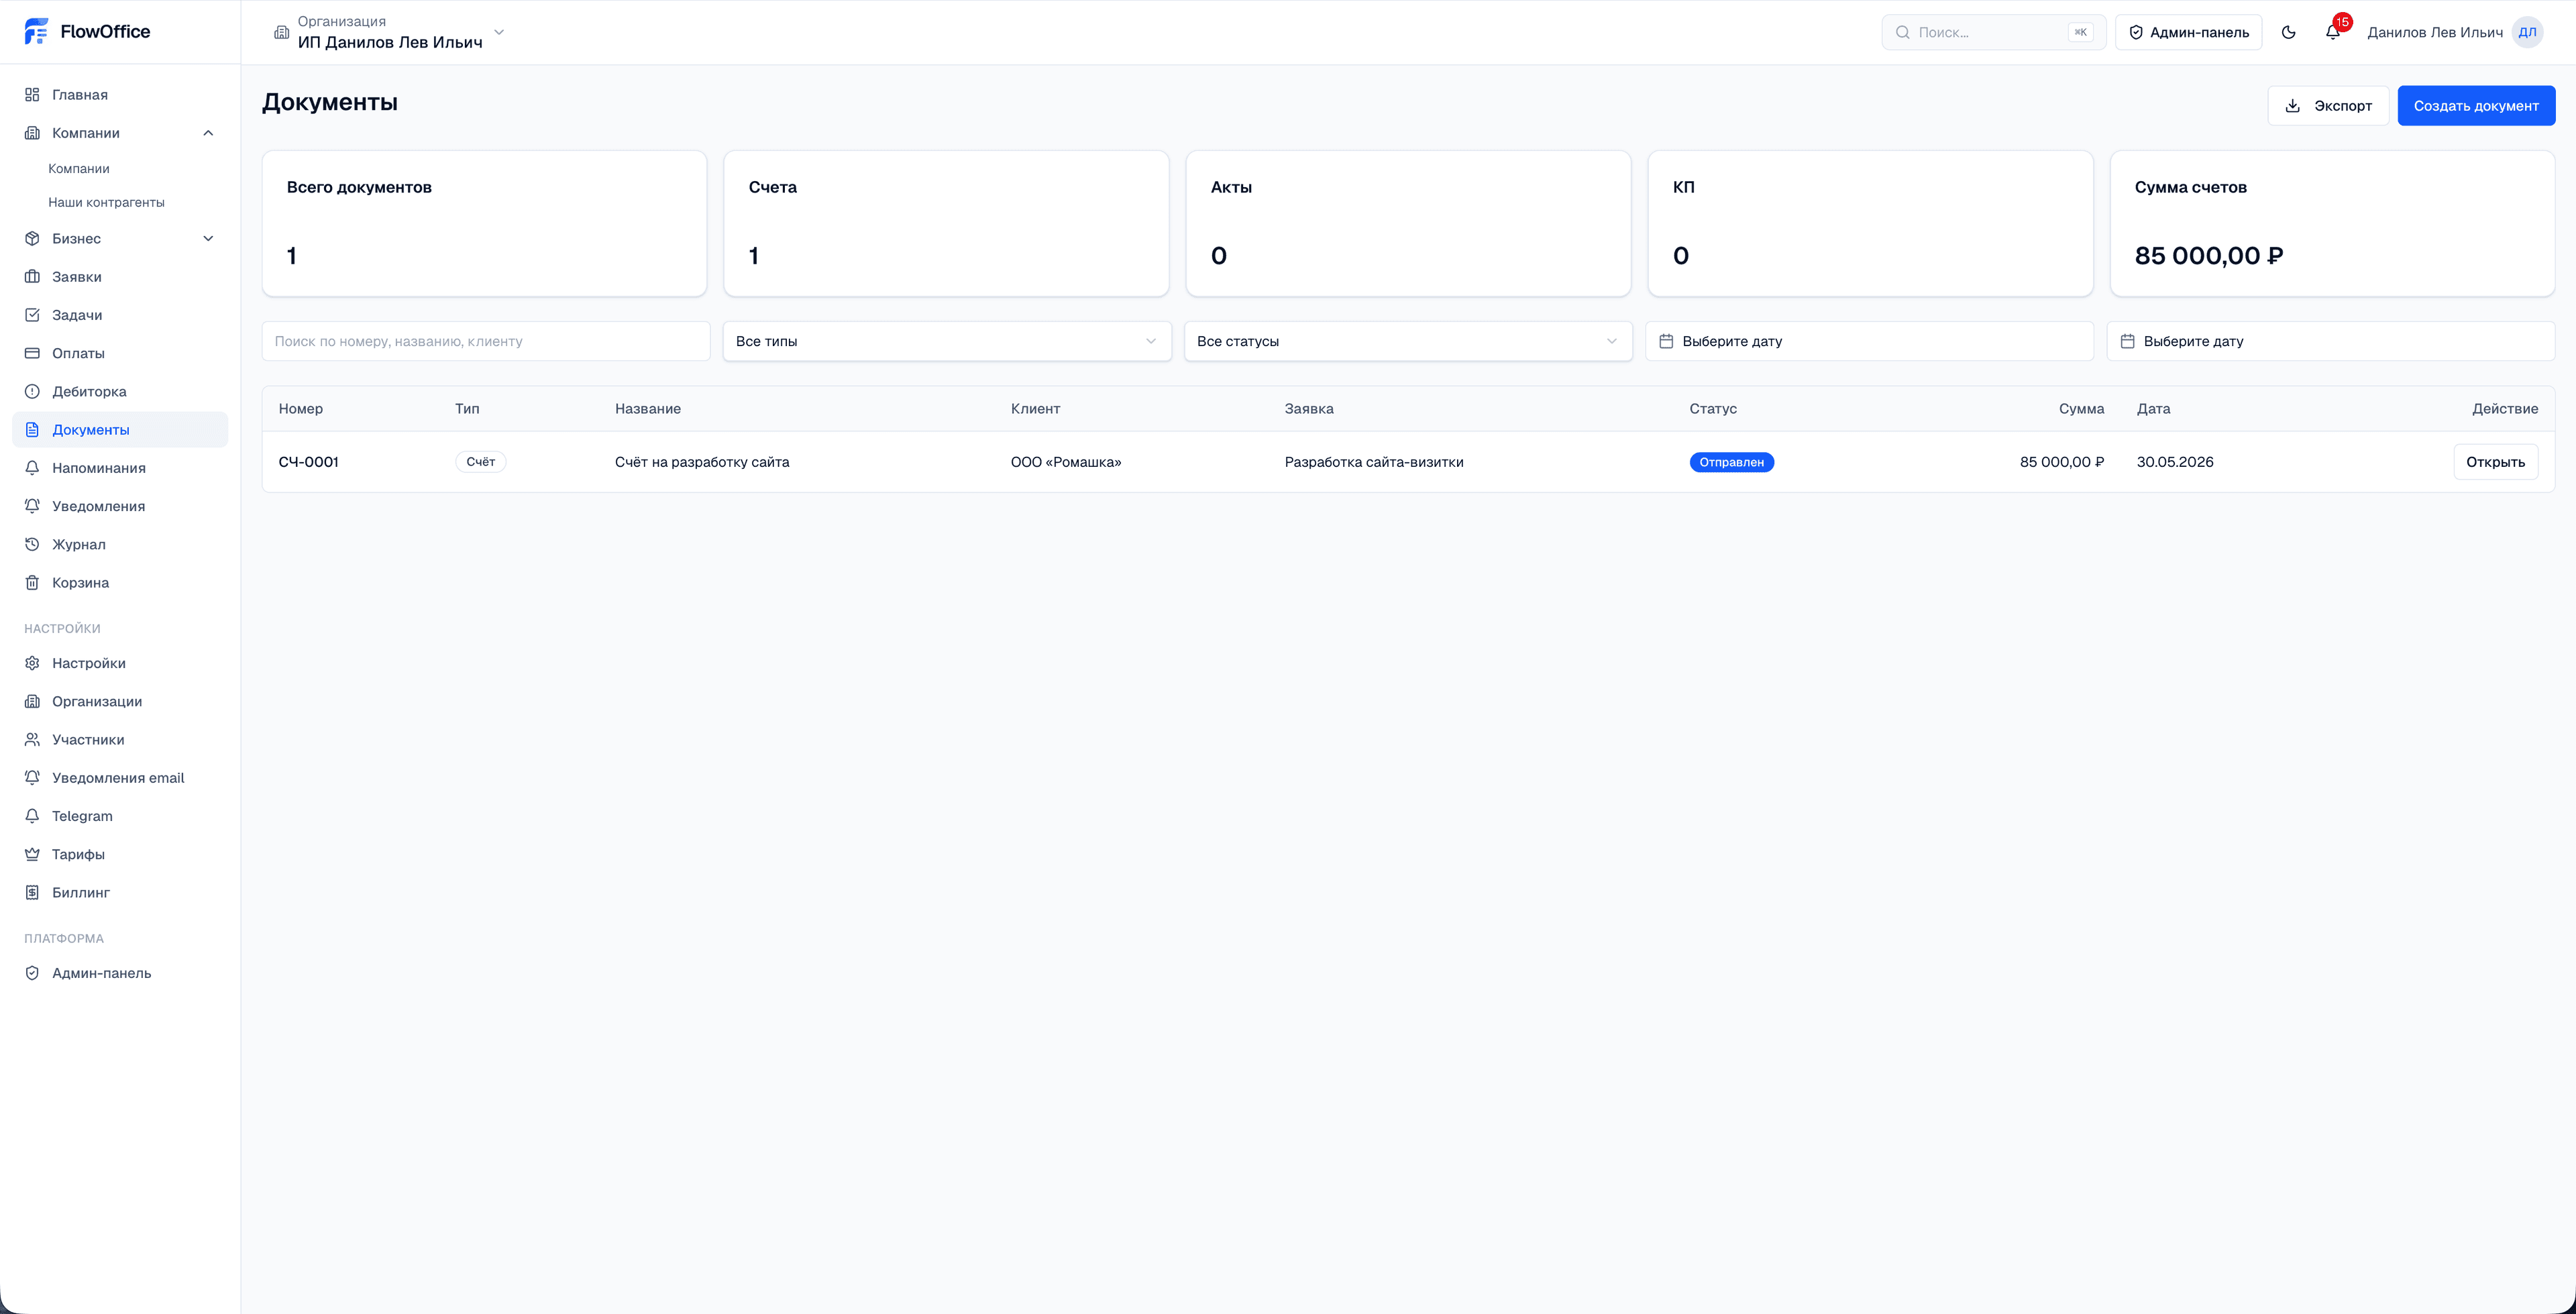Click the Всего документов stats card
2576x1314 pixels.
[x=484, y=224]
